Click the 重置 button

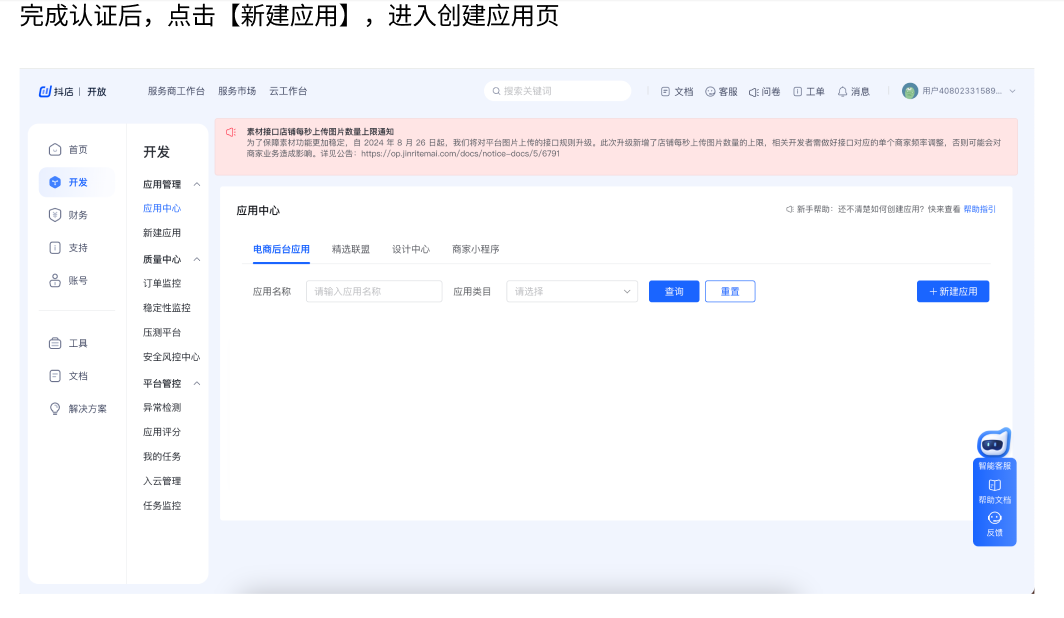pyautogui.click(x=730, y=291)
